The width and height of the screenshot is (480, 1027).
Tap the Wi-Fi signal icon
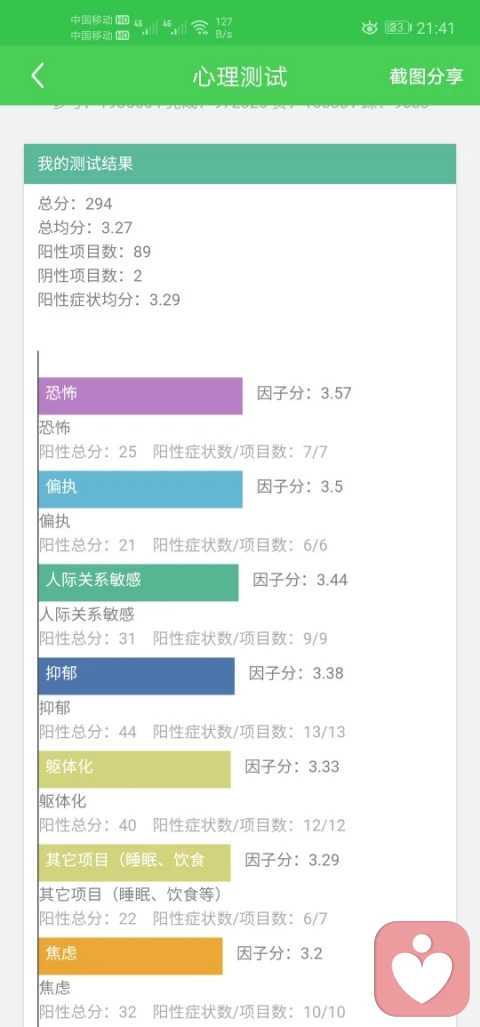(x=199, y=28)
